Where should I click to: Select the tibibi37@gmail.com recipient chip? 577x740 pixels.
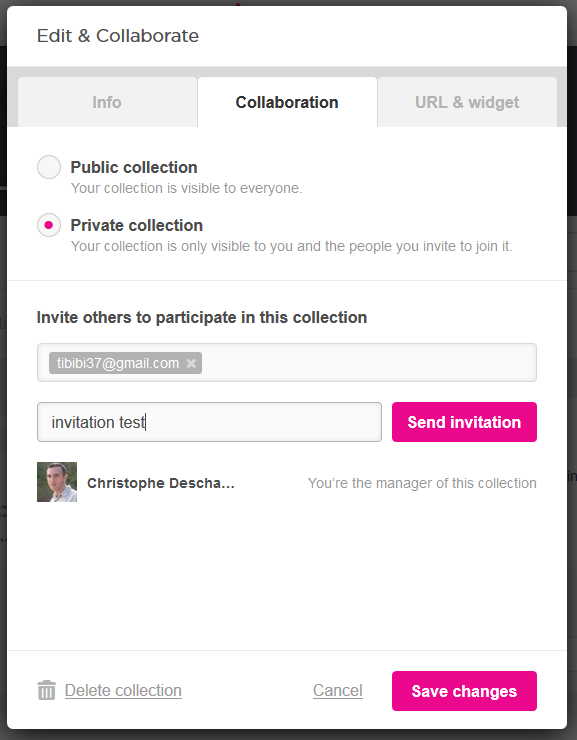[118, 363]
